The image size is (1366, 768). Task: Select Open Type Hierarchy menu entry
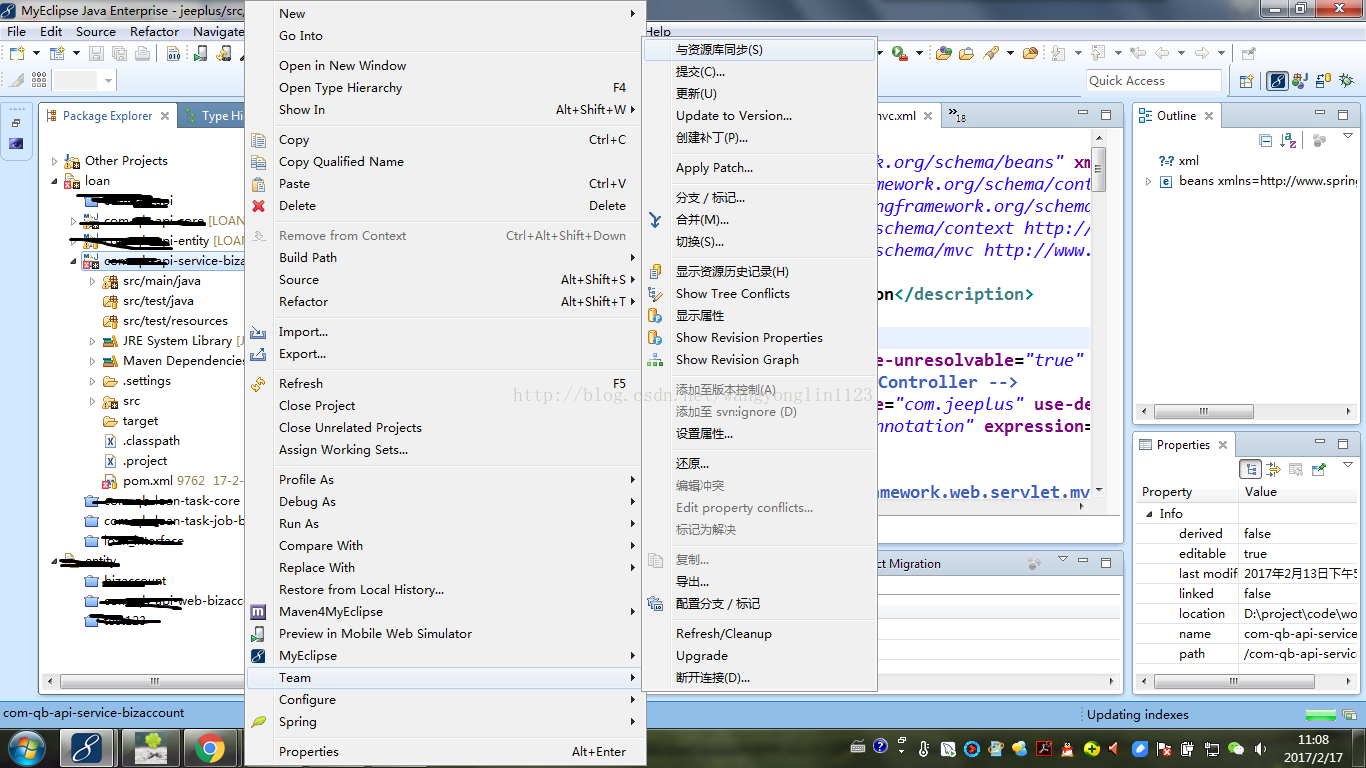click(x=443, y=88)
